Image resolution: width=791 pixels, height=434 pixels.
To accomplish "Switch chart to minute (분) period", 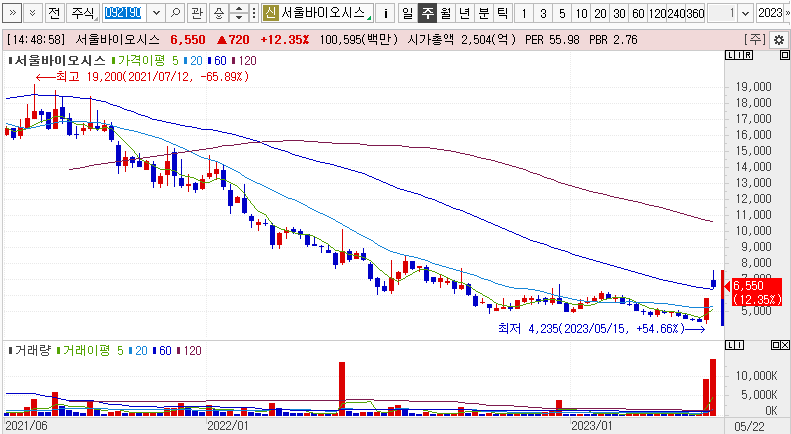I will pos(483,13).
